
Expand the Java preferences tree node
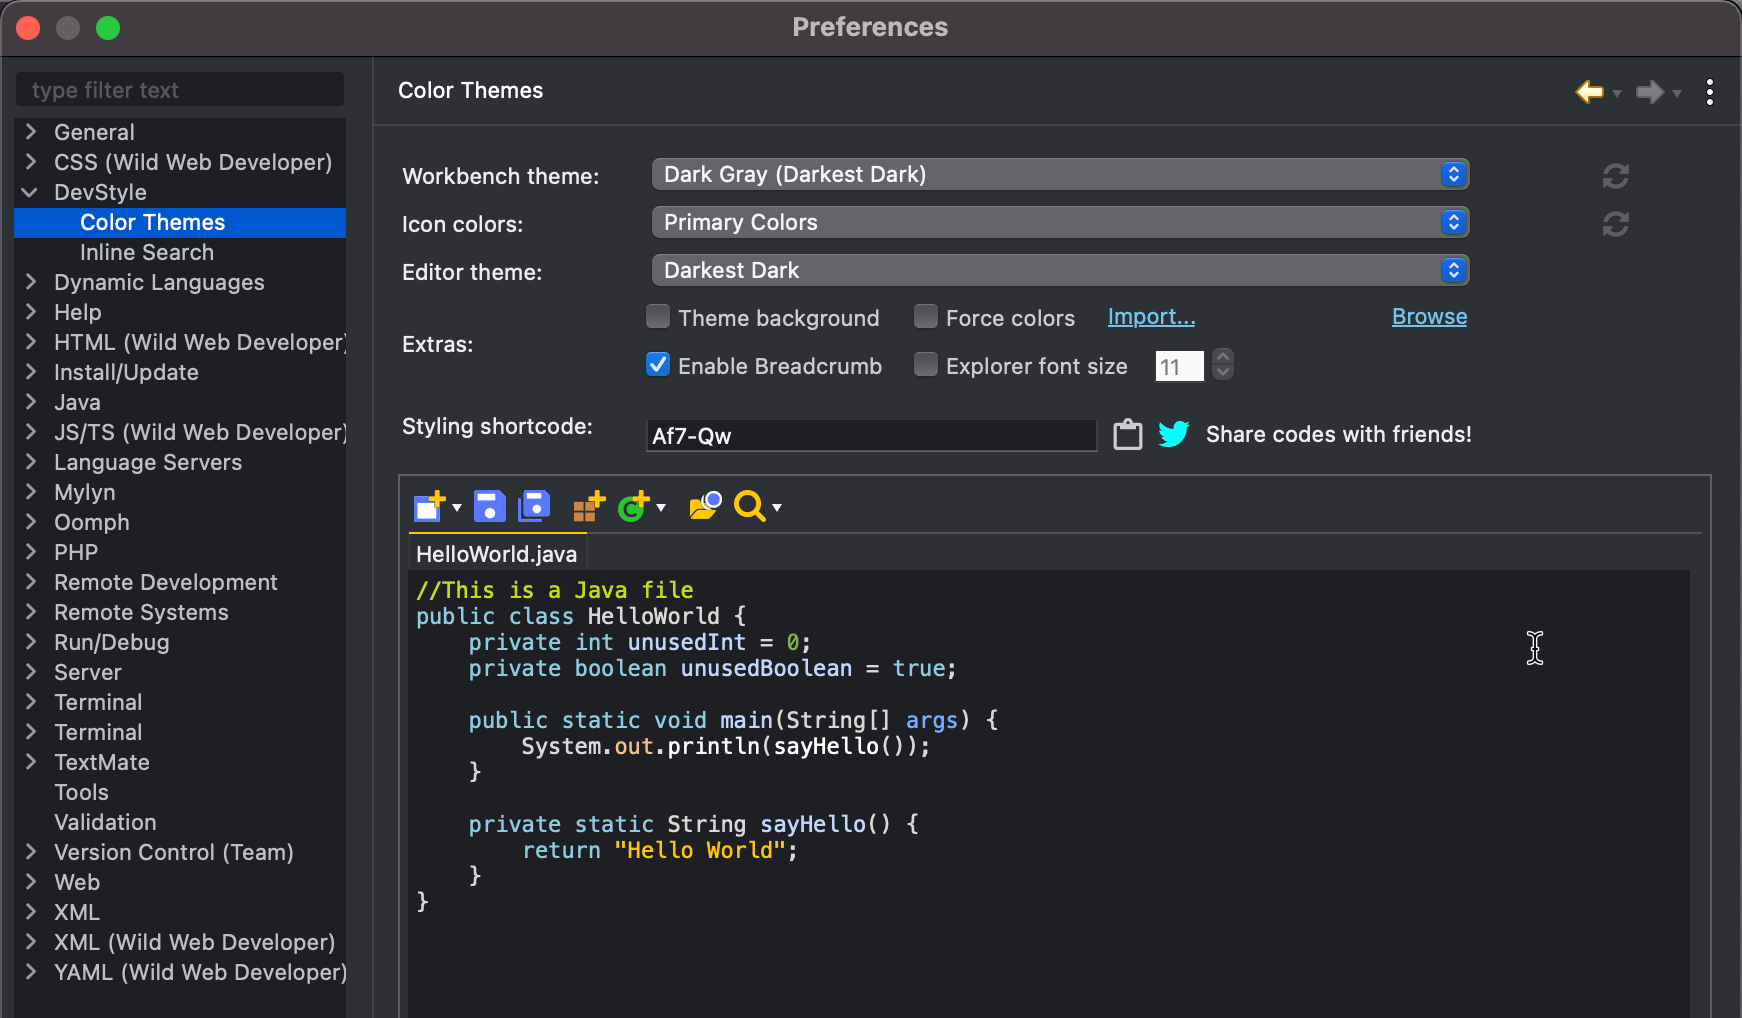[31, 402]
